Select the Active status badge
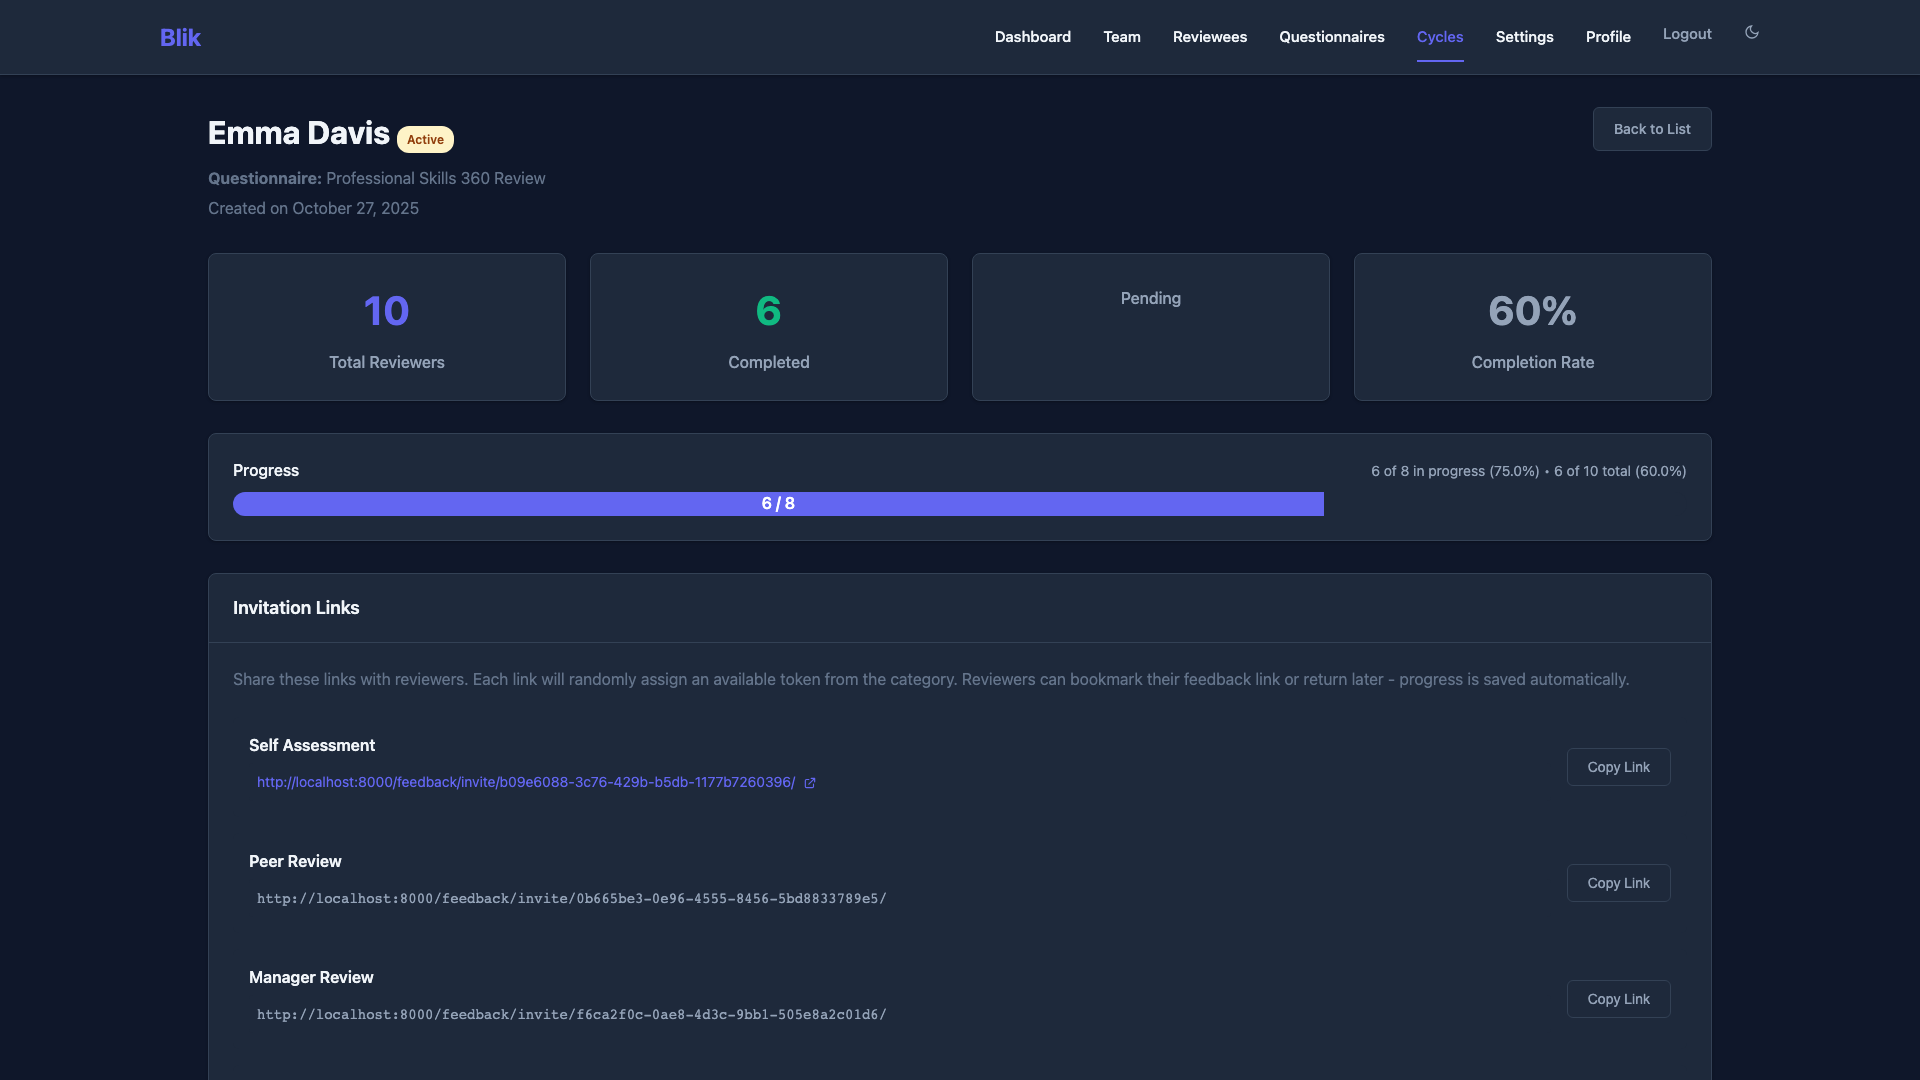The image size is (1920, 1080). 425,140
